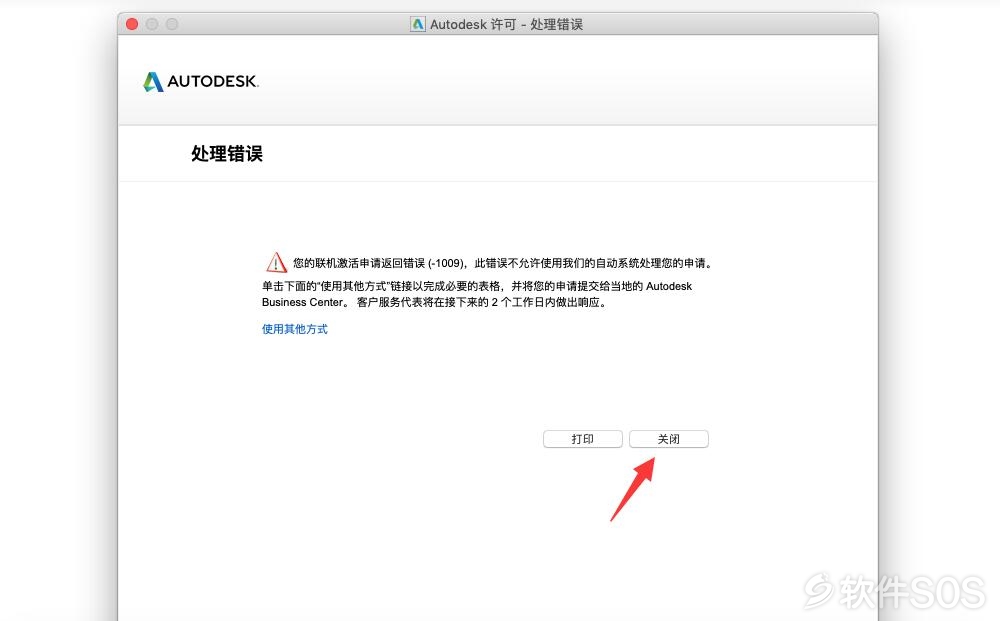Click the Autodesk logo in the header
Screen dimensions: 1000x621
[x=201, y=82]
